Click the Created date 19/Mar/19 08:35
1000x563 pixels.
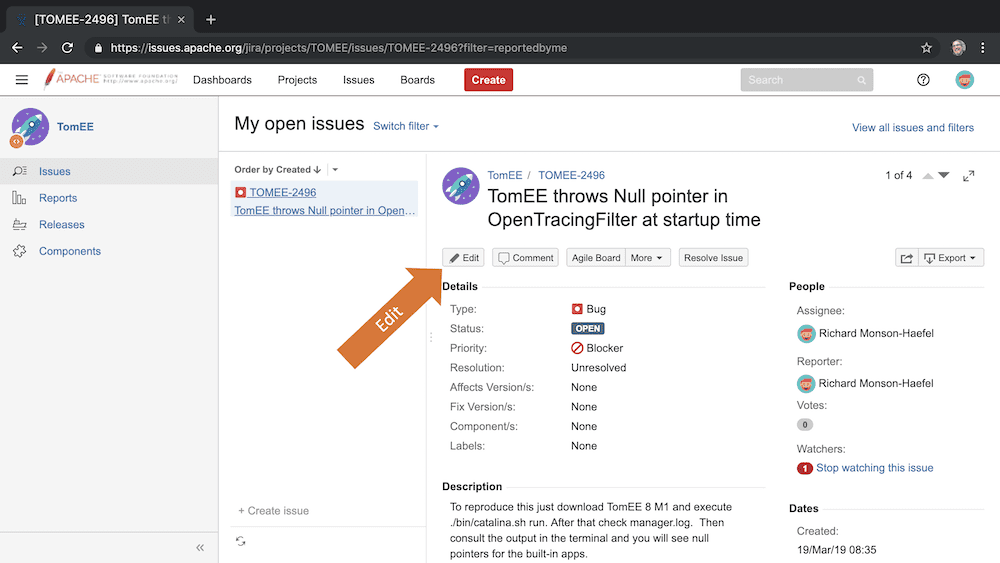point(836,550)
